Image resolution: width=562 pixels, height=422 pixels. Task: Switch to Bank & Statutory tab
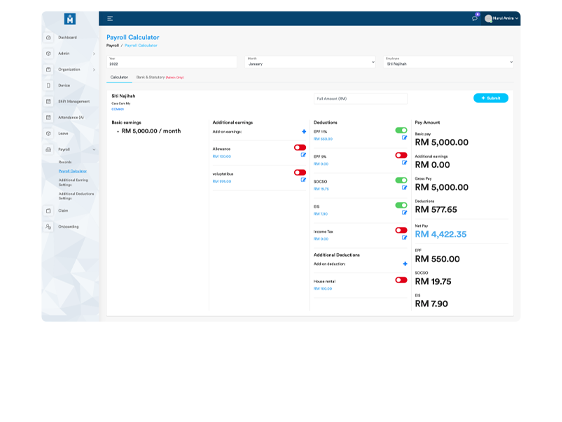click(160, 77)
